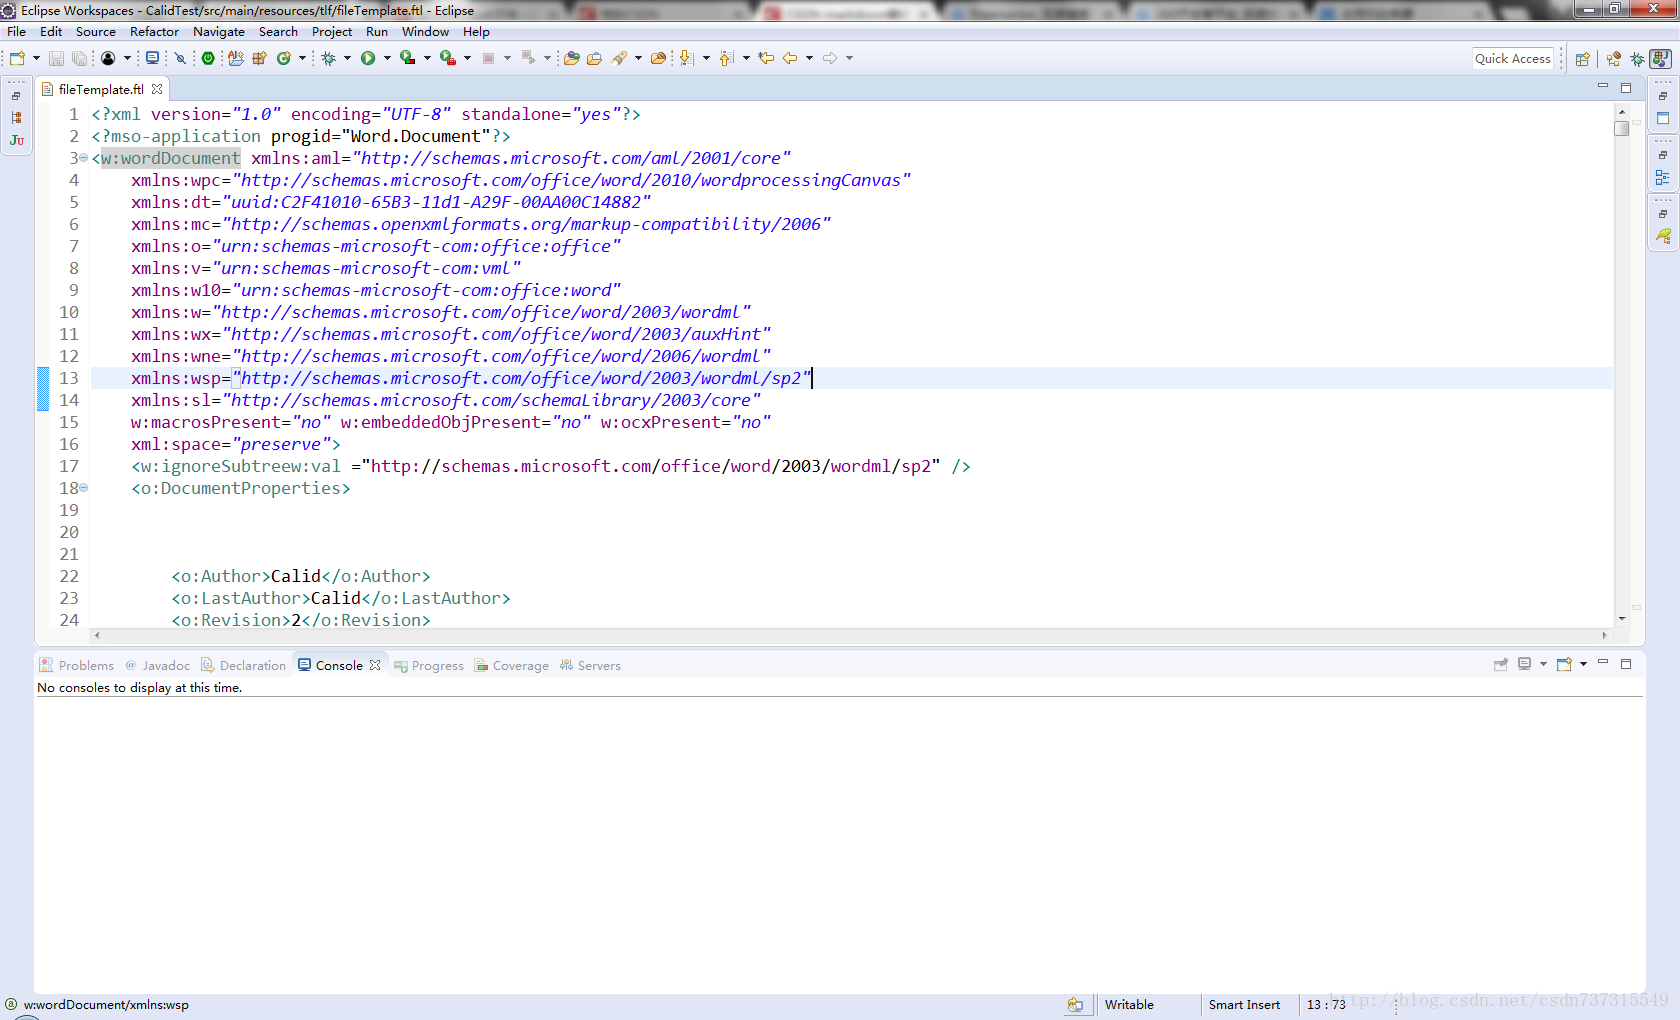The image size is (1680, 1020).
Task: Click the vertical scrollbar thumb in editor
Action: [x=1622, y=127]
